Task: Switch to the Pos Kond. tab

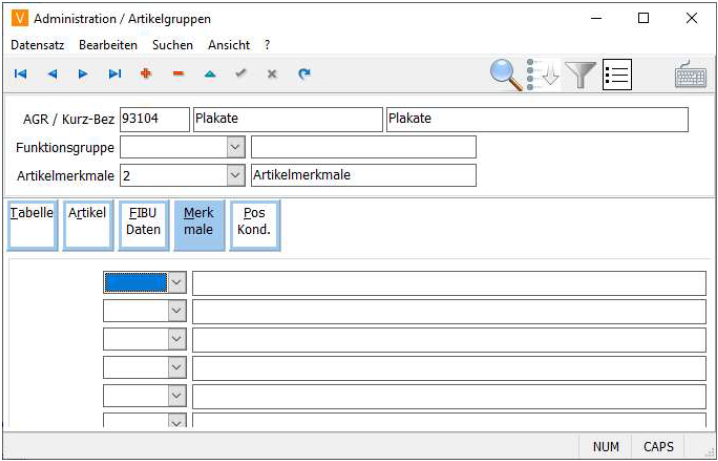Action: click(254, 224)
